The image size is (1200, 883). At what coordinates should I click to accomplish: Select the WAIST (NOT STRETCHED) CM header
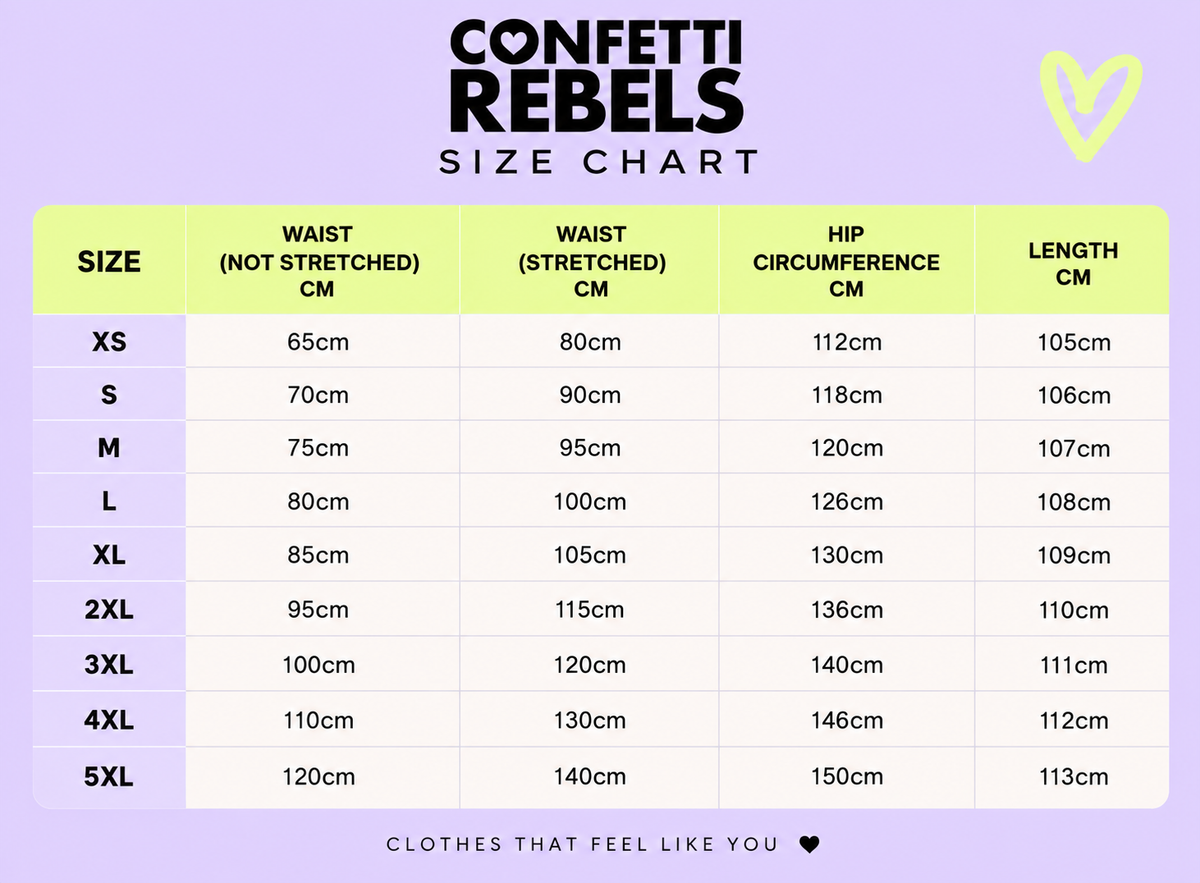point(318,262)
